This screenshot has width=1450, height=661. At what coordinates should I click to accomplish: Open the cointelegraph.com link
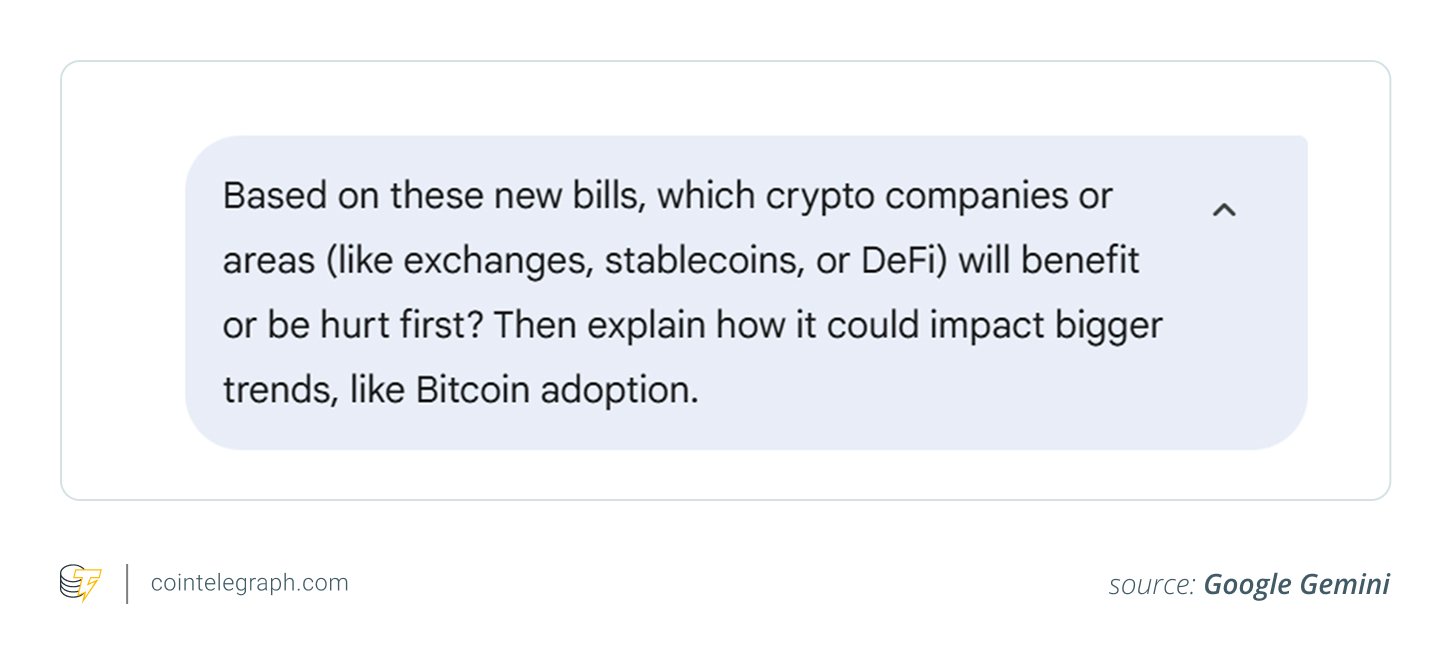point(249,583)
